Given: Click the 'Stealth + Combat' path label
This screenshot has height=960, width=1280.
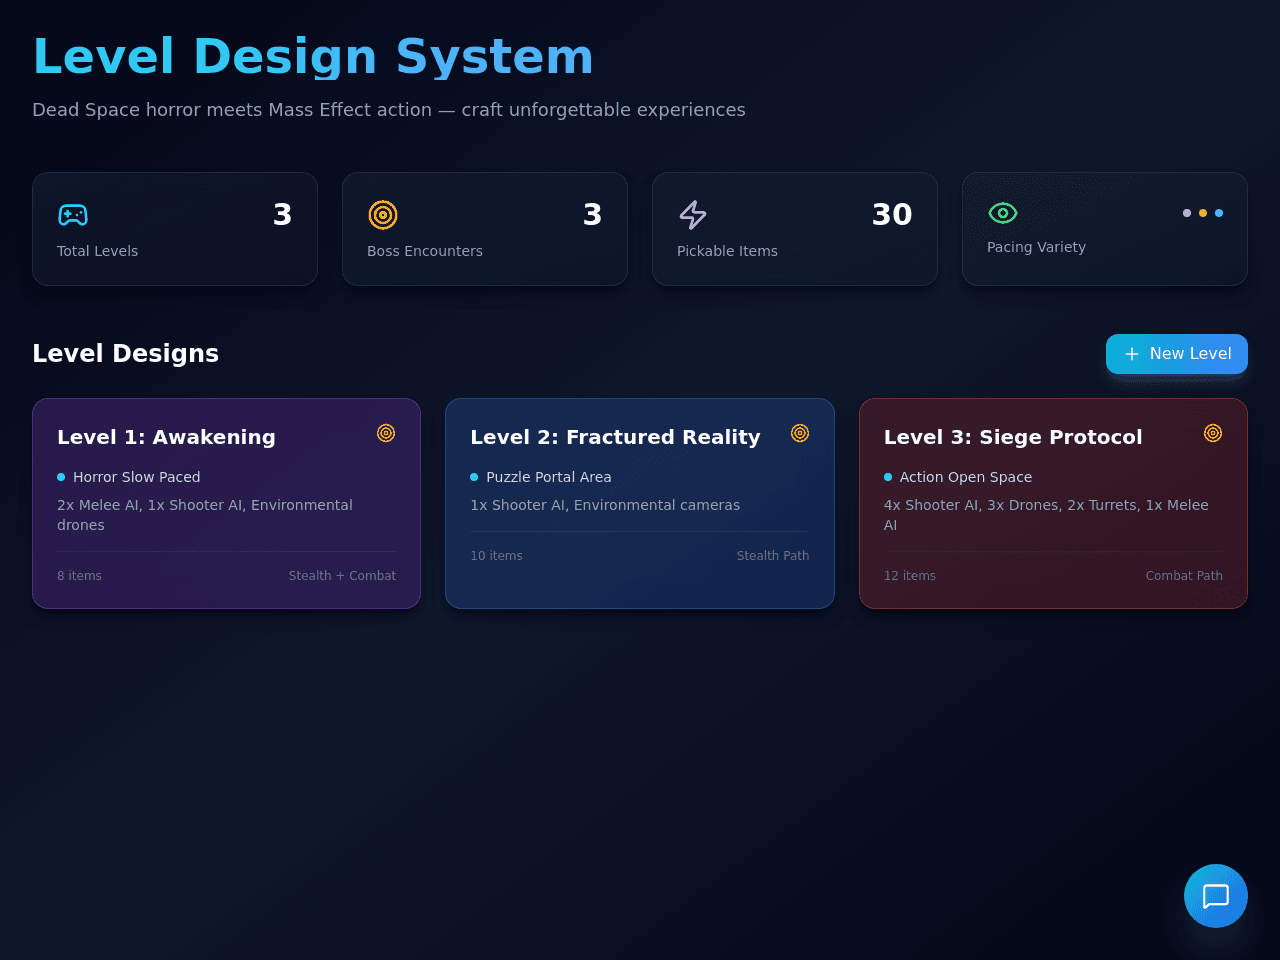Looking at the screenshot, I should (x=342, y=576).
